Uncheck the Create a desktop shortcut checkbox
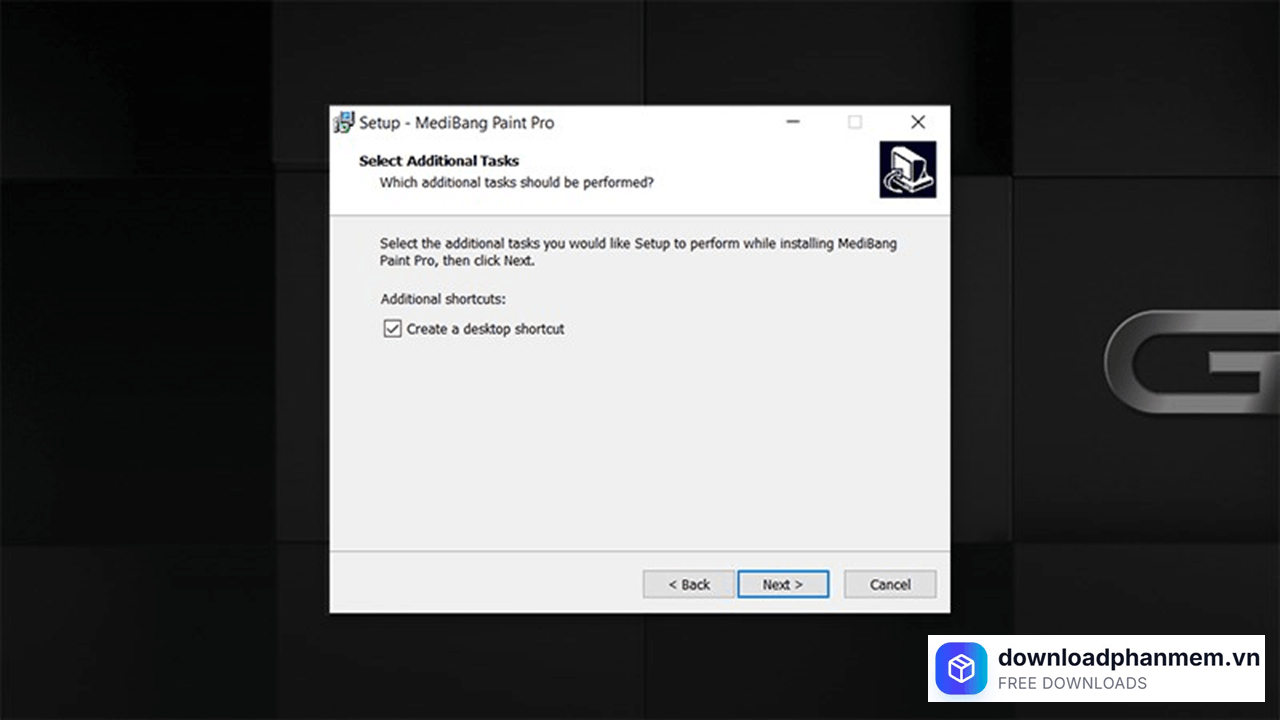The width and height of the screenshot is (1280, 720). (392, 329)
